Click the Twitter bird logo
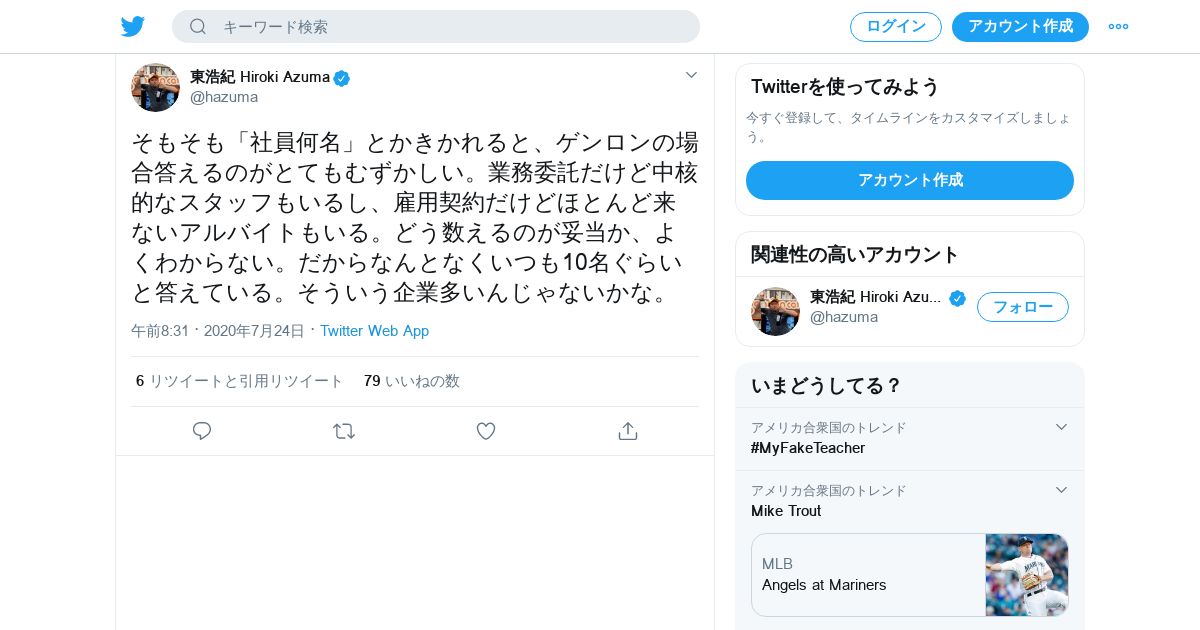 [x=133, y=26]
